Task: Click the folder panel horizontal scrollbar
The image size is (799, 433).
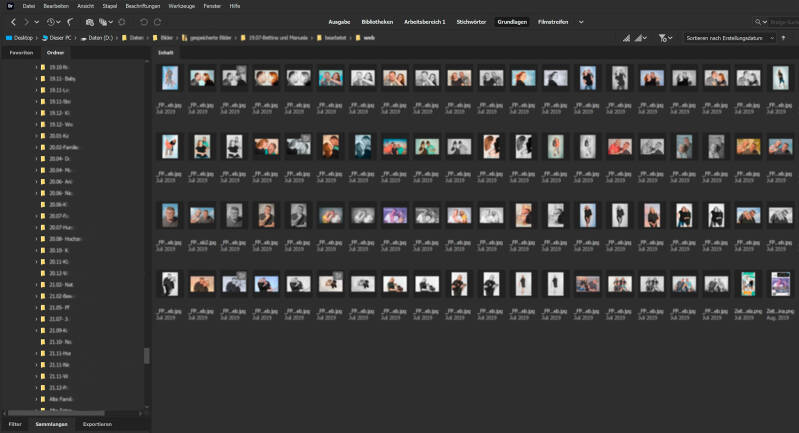Action: pyautogui.click(x=56, y=413)
